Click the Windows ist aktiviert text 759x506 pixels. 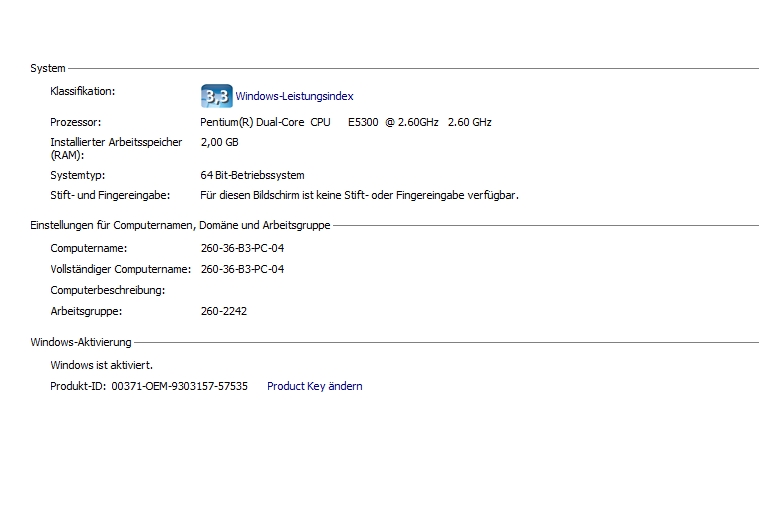coord(102,365)
